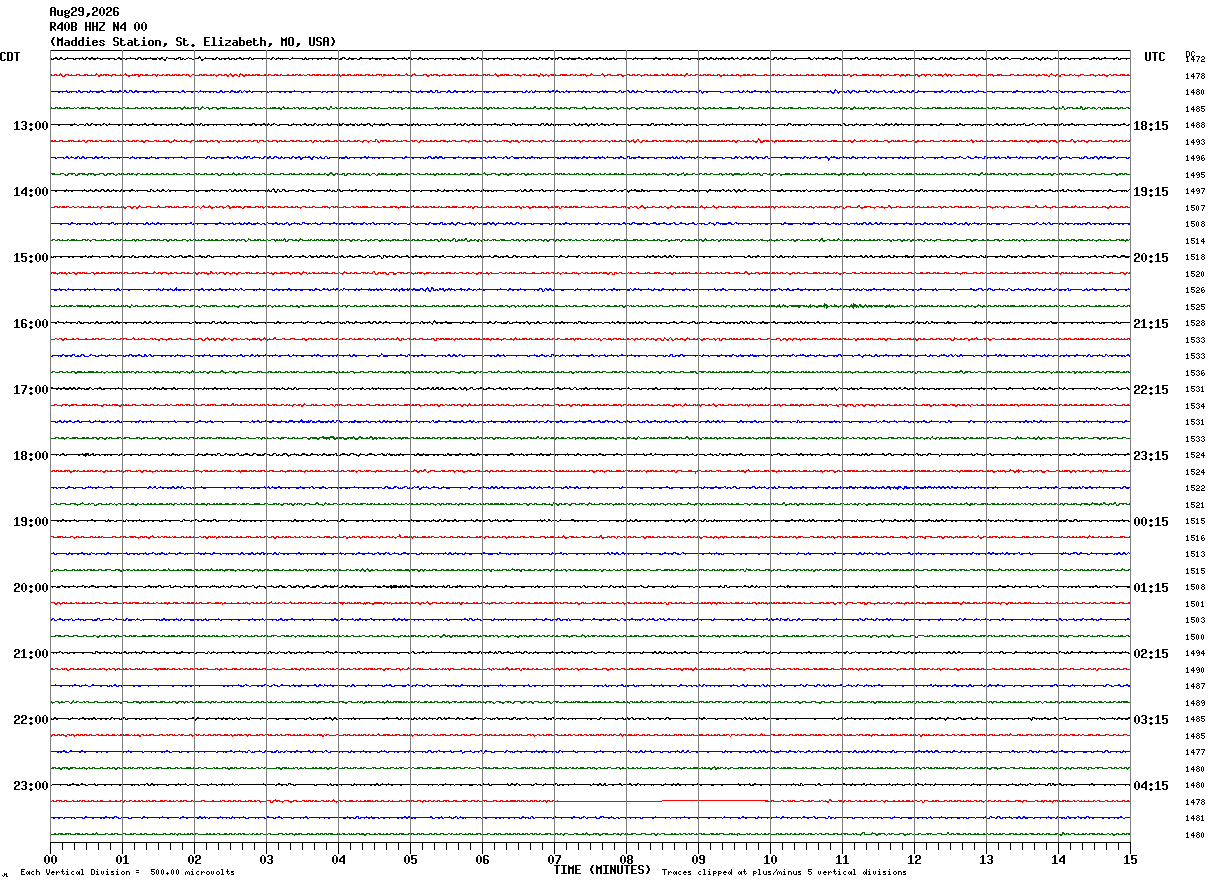Select the 13:00 CDT time label
The height and width of the screenshot is (886, 1210).
30,126
